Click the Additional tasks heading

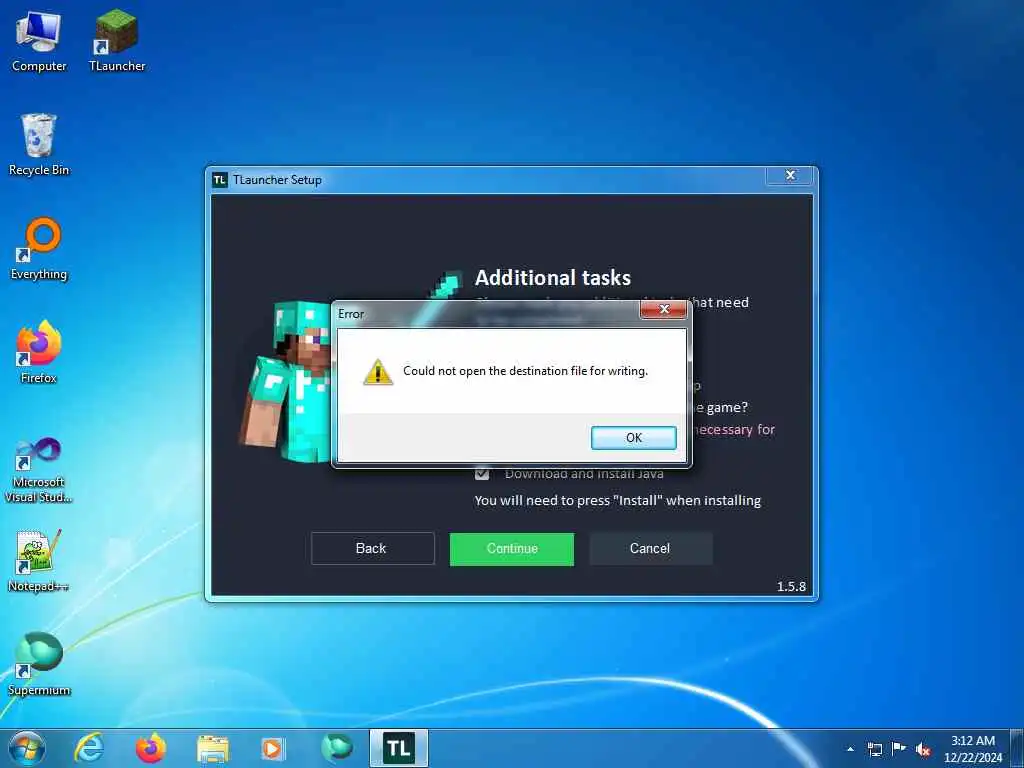pyautogui.click(x=552, y=278)
